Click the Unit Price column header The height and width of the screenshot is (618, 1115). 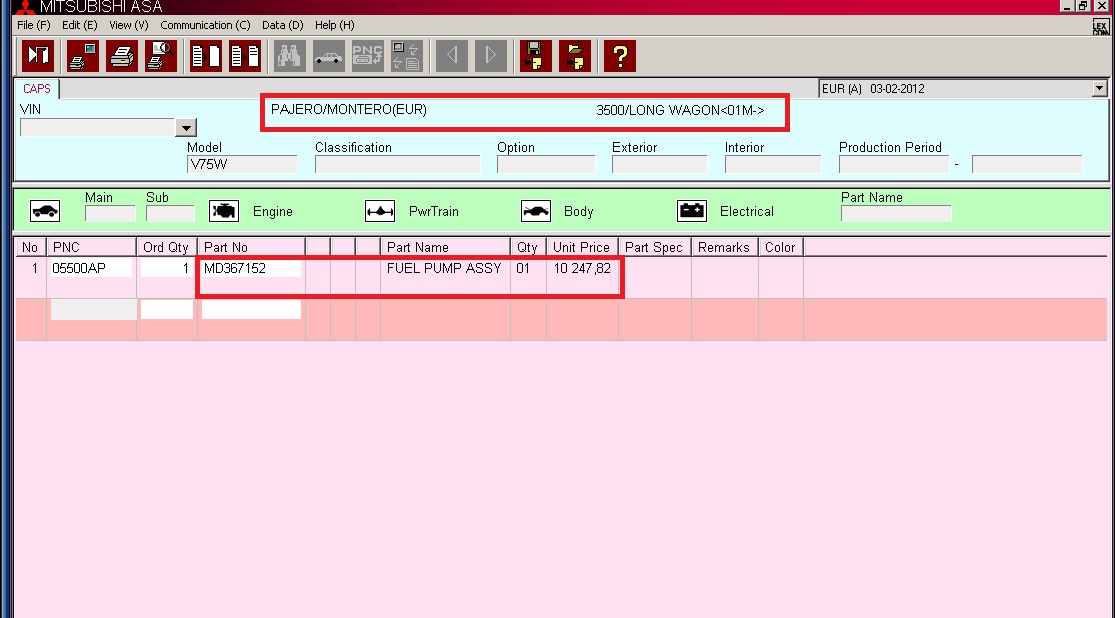pyautogui.click(x=581, y=247)
